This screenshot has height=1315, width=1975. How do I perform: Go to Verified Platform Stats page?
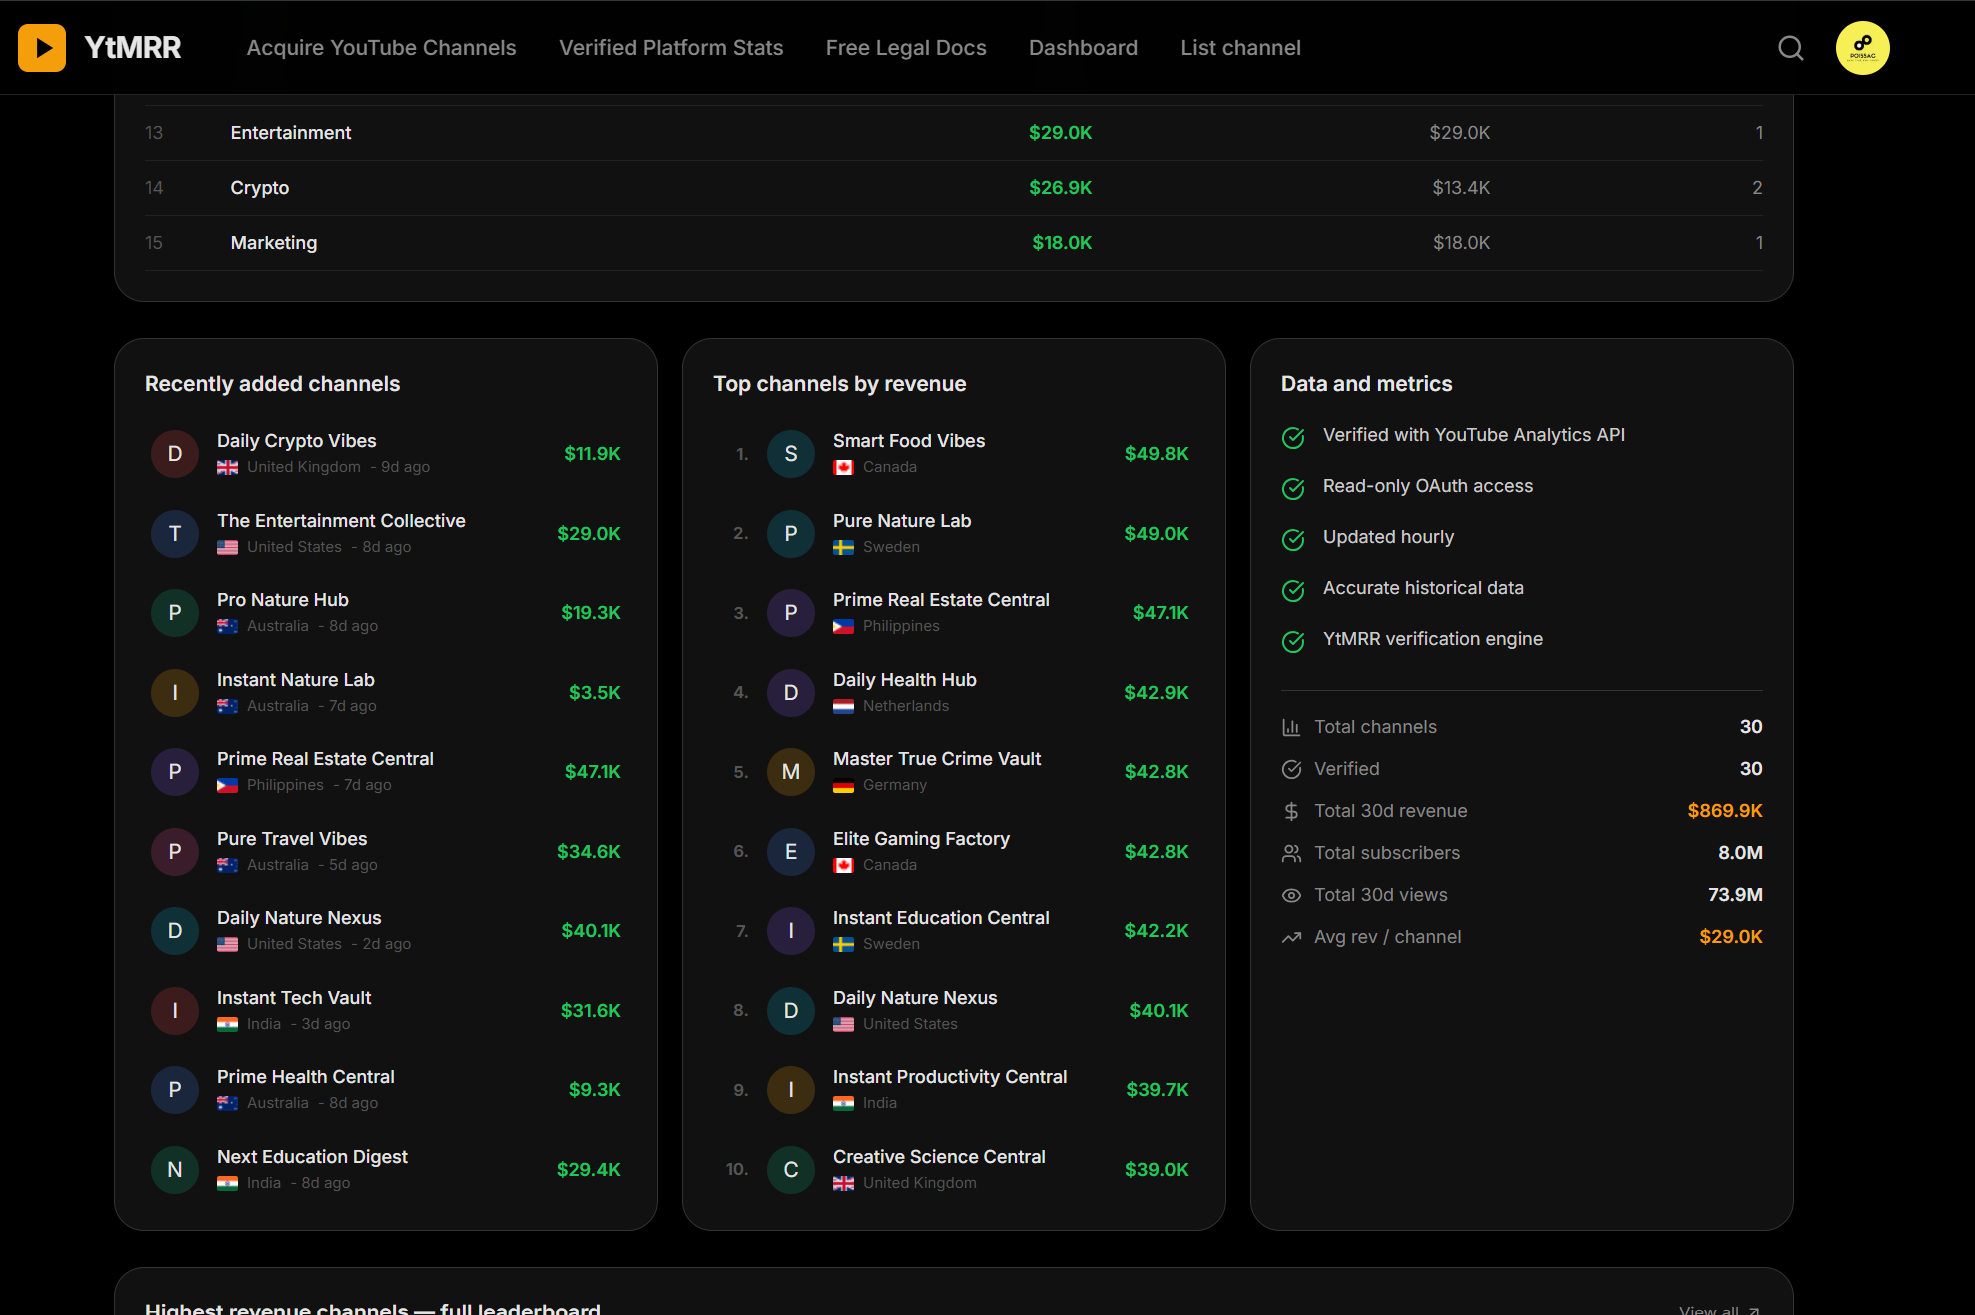(x=670, y=48)
